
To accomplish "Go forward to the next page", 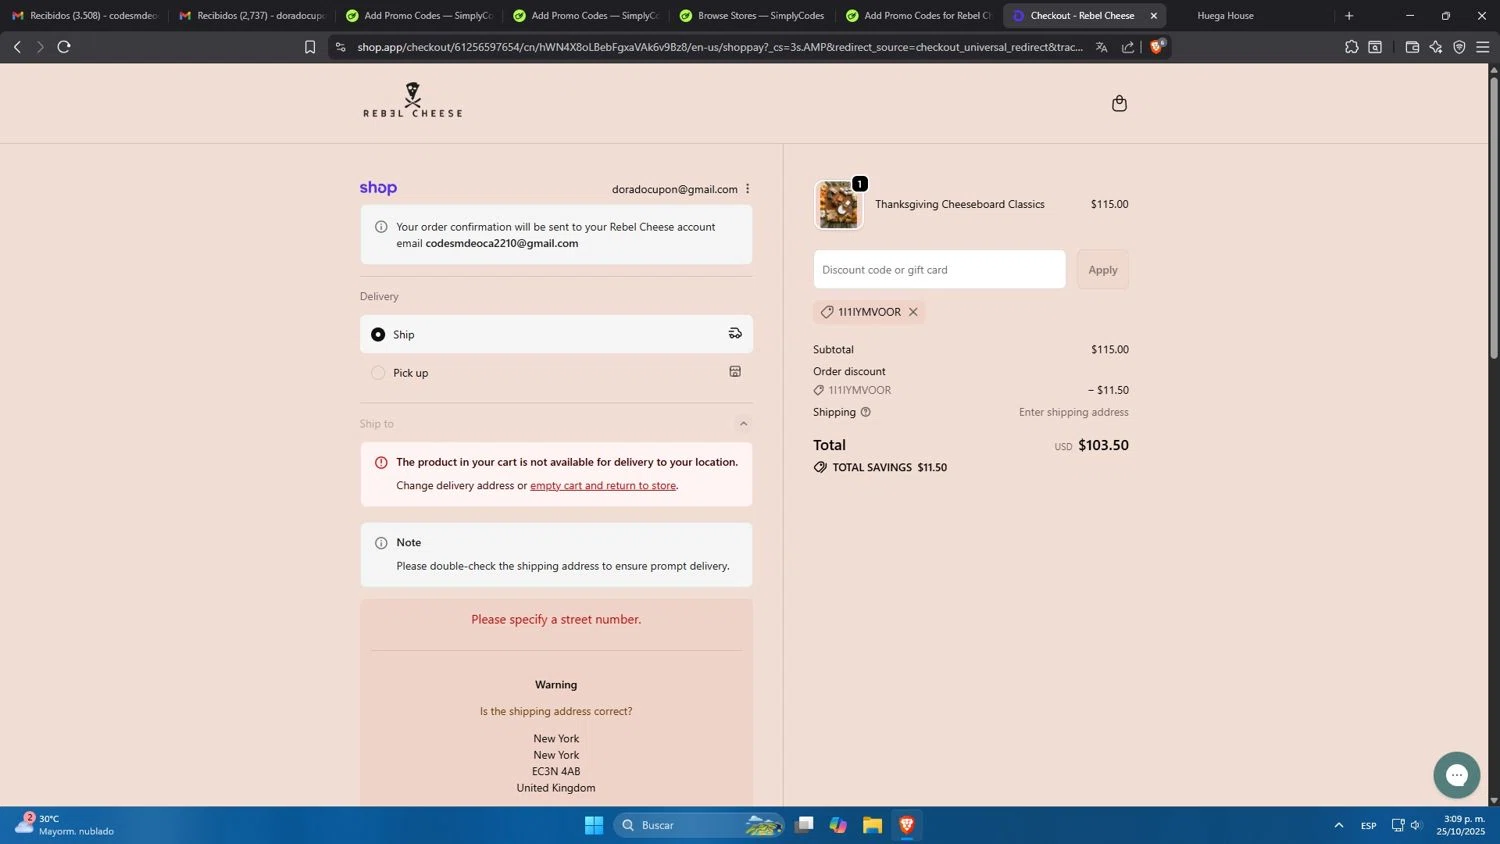I will pyautogui.click(x=40, y=47).
